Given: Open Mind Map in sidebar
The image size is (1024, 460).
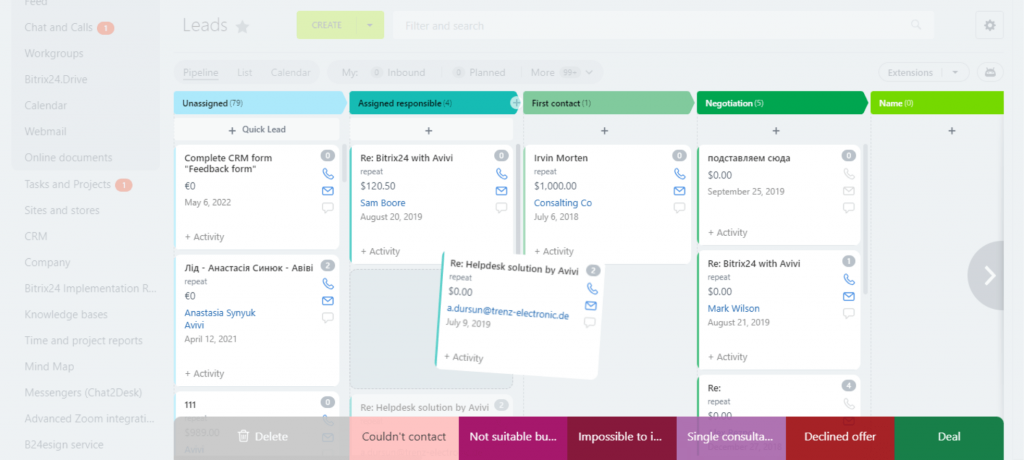Looking at the screenshot, I should point(49,367).
